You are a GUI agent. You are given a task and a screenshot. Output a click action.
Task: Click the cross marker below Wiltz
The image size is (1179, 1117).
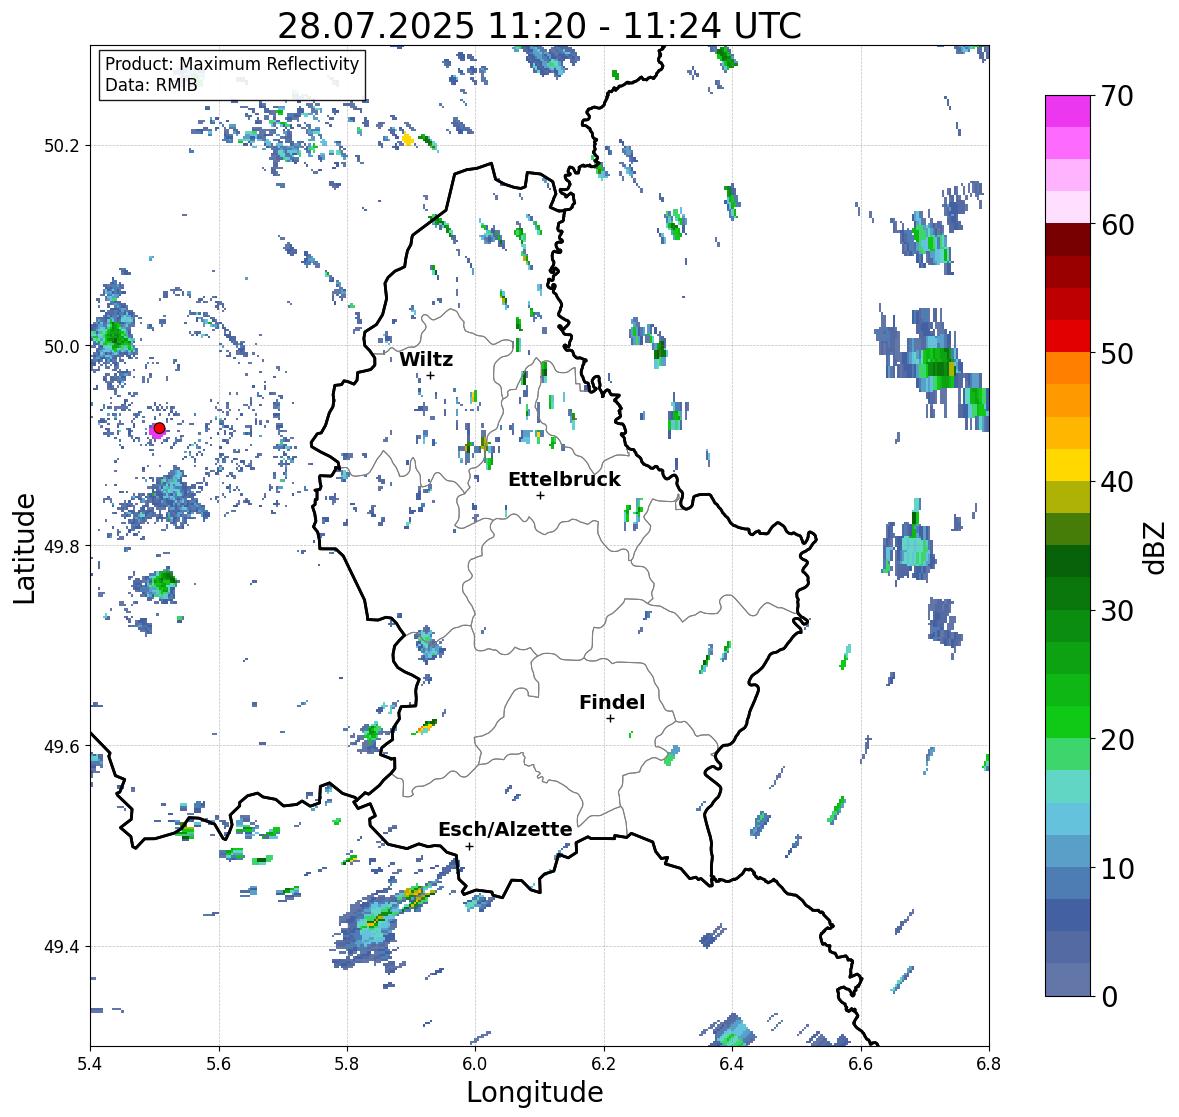click(x=430, y=375)
